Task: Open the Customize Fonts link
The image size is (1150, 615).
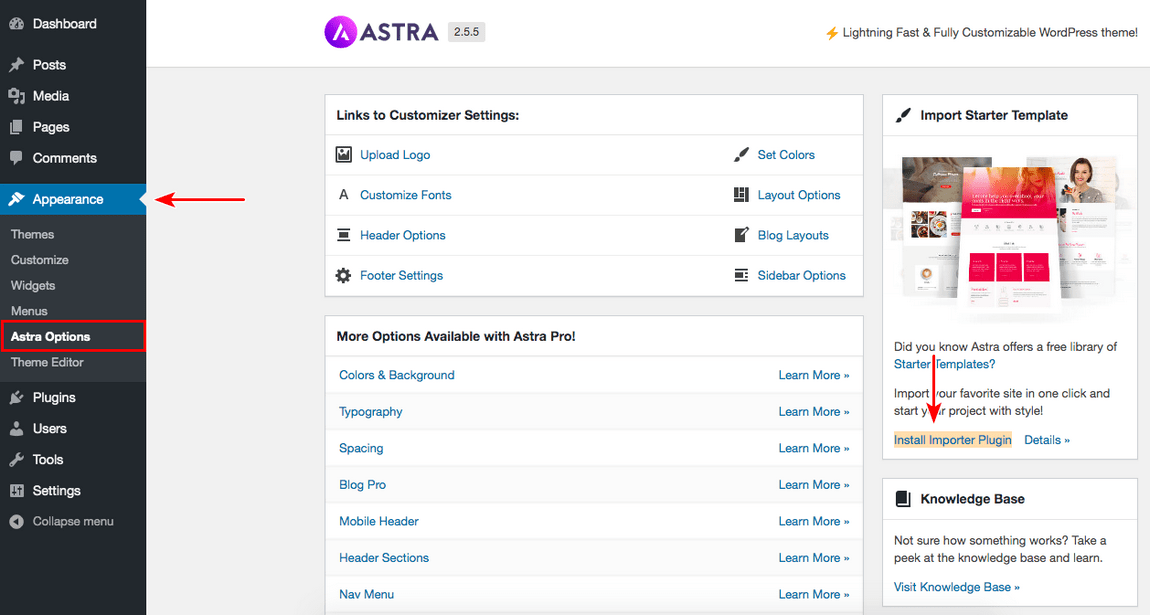Action: [x=406, y=195]
